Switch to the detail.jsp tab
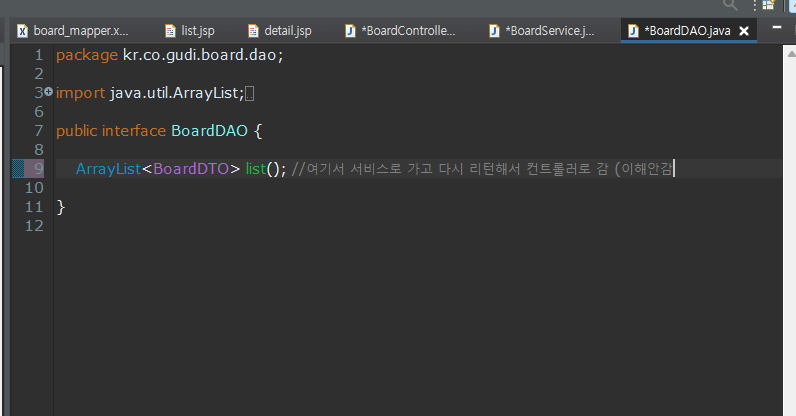Viewport: 796px width, 416px height. 280,31
